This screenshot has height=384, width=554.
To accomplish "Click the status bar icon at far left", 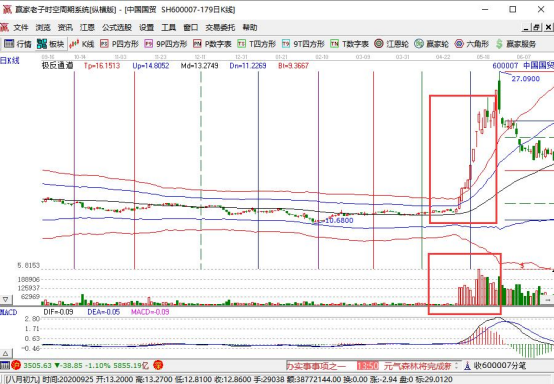I will [5, 365].
